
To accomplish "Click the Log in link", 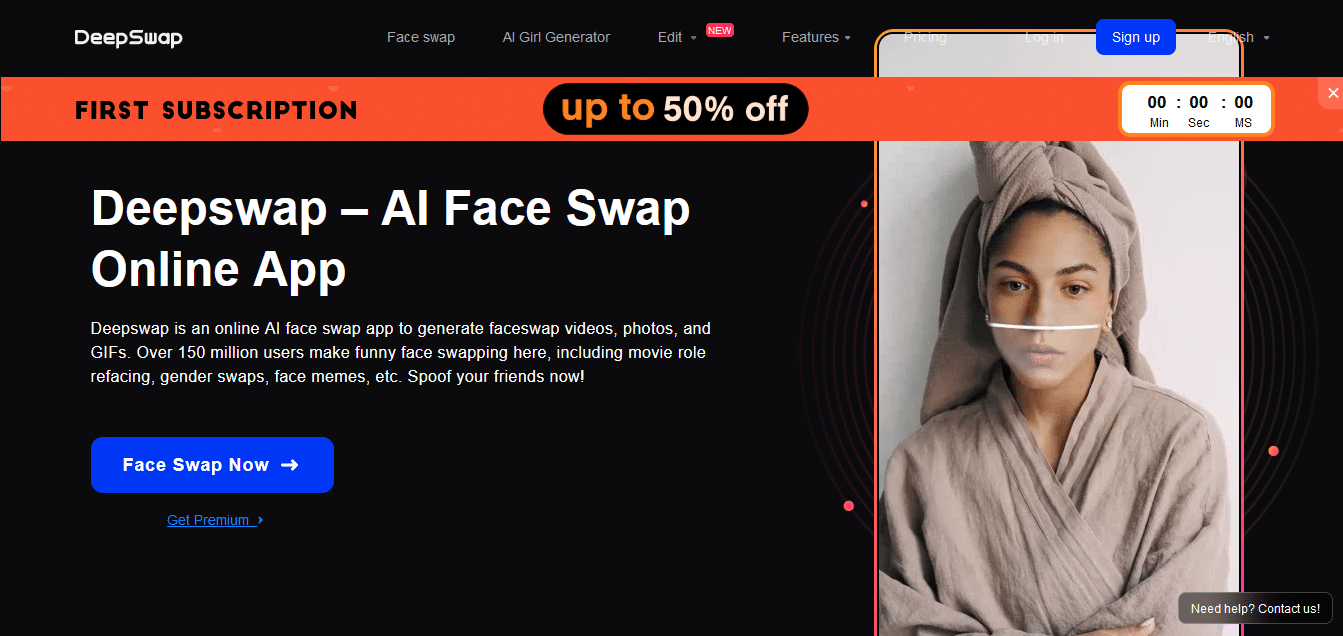I will coord(1044,37).
